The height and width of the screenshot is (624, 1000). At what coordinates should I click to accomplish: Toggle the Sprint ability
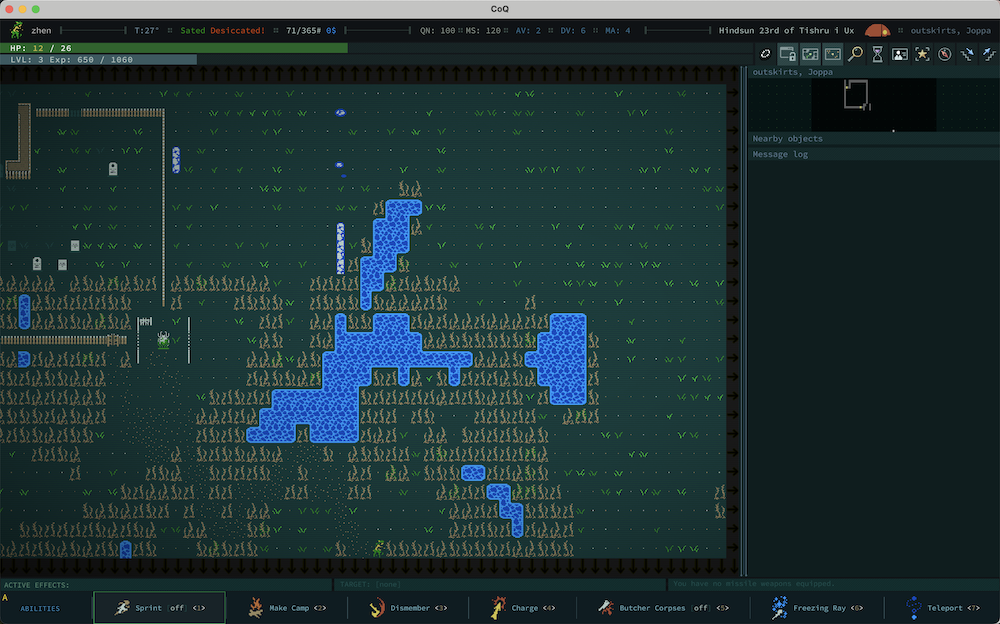coord(159,607)
